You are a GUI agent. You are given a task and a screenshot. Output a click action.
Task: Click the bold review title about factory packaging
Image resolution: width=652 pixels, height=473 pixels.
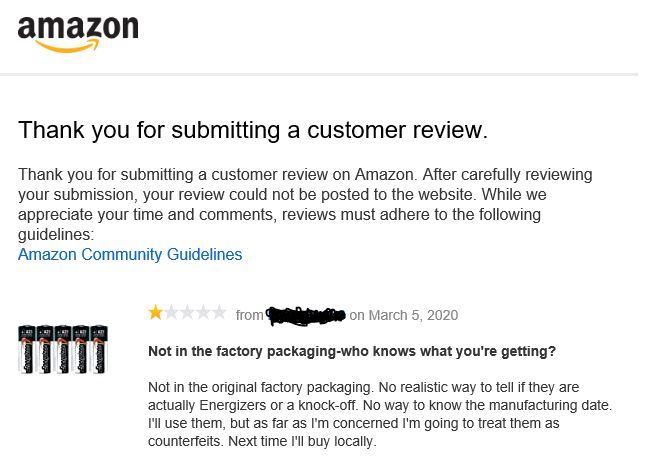tap(352, 352)
